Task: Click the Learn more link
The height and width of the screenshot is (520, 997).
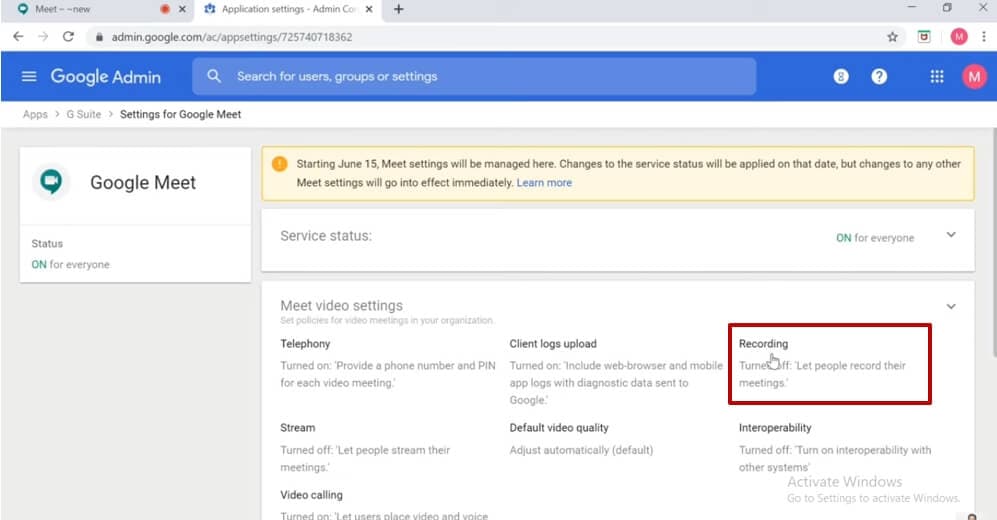Action: click(544, 183)
